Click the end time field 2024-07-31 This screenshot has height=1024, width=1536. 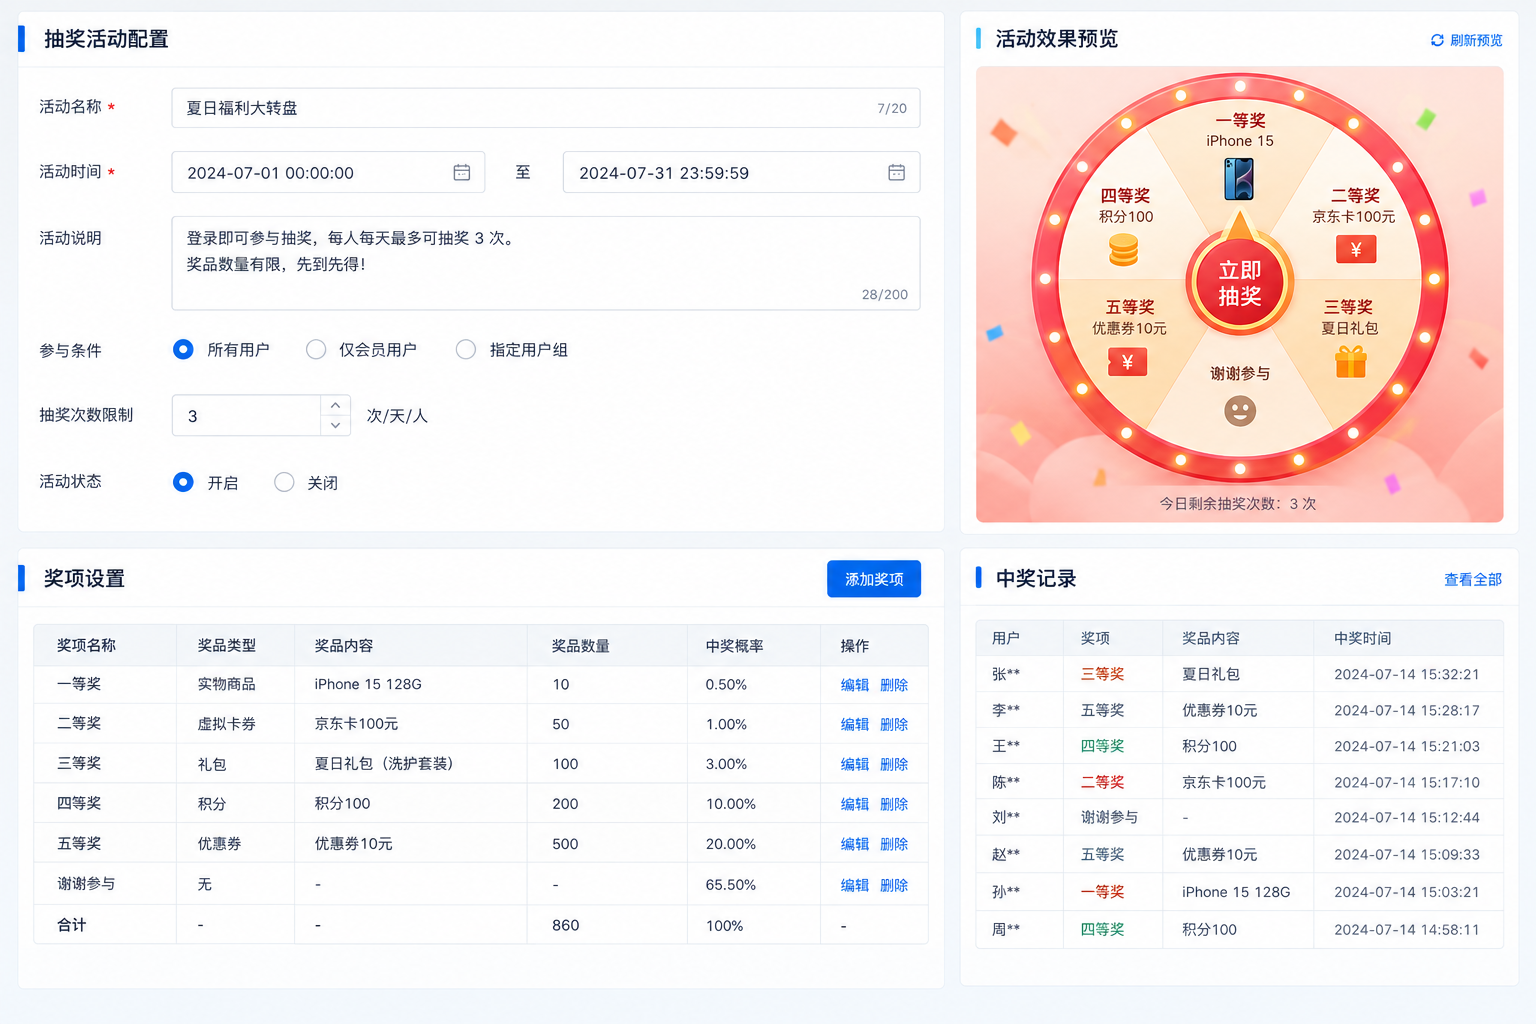[x=741, y=172]
